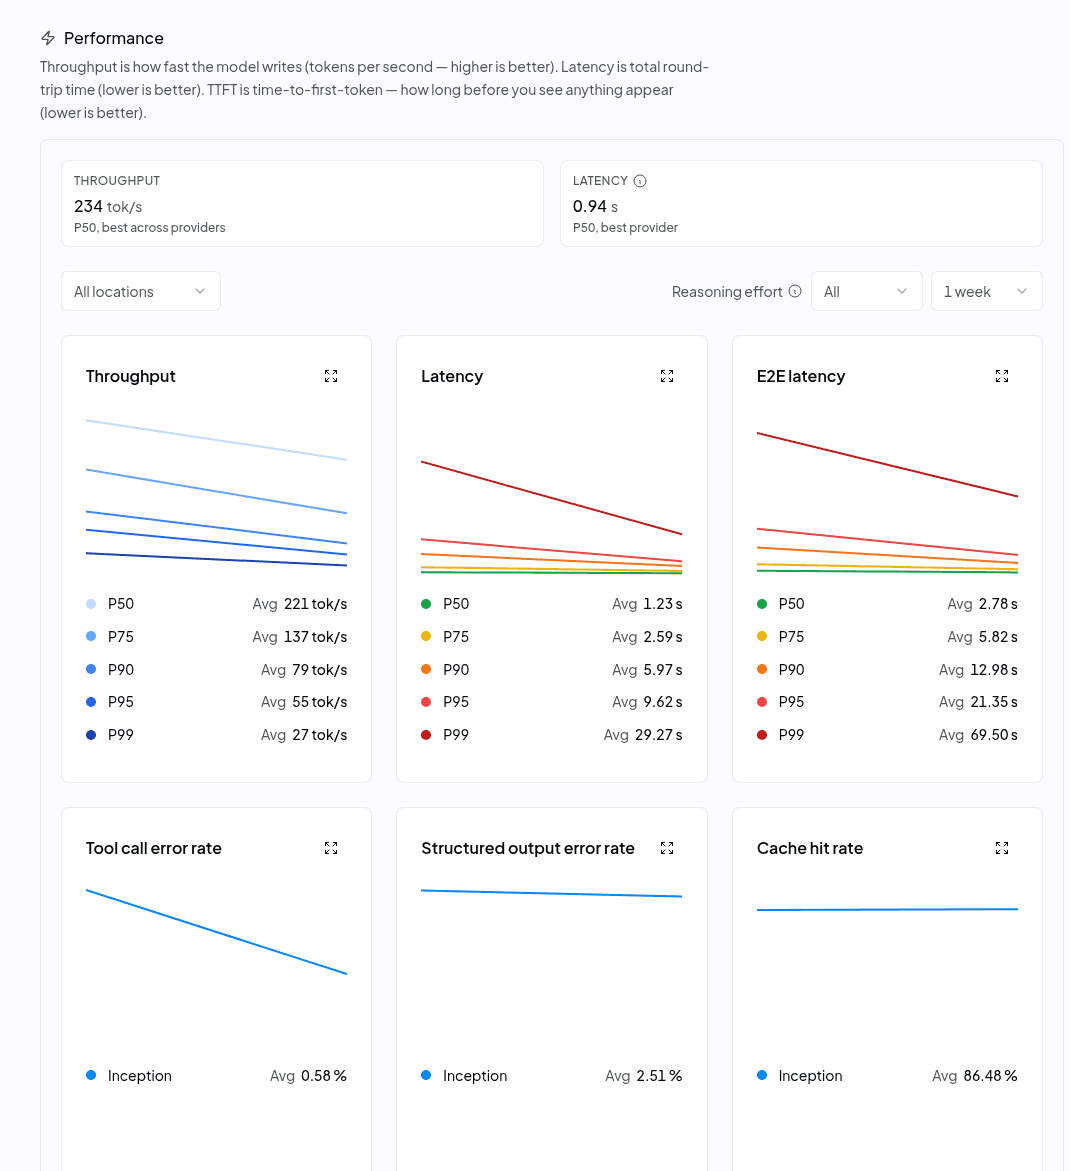1070x1171 pixels.
Task: Click the Tool call error rate title
Action: (x=154, y=848)
